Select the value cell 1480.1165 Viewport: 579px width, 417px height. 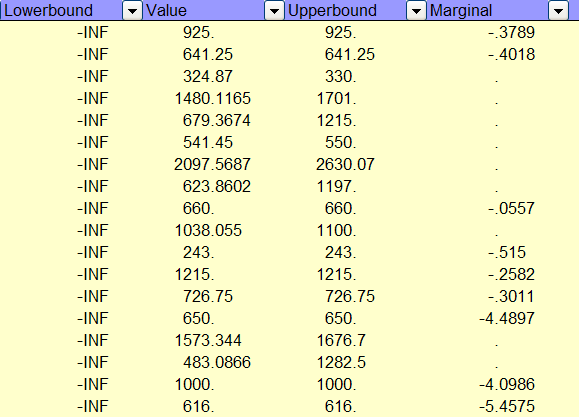(x=213, y=99)
